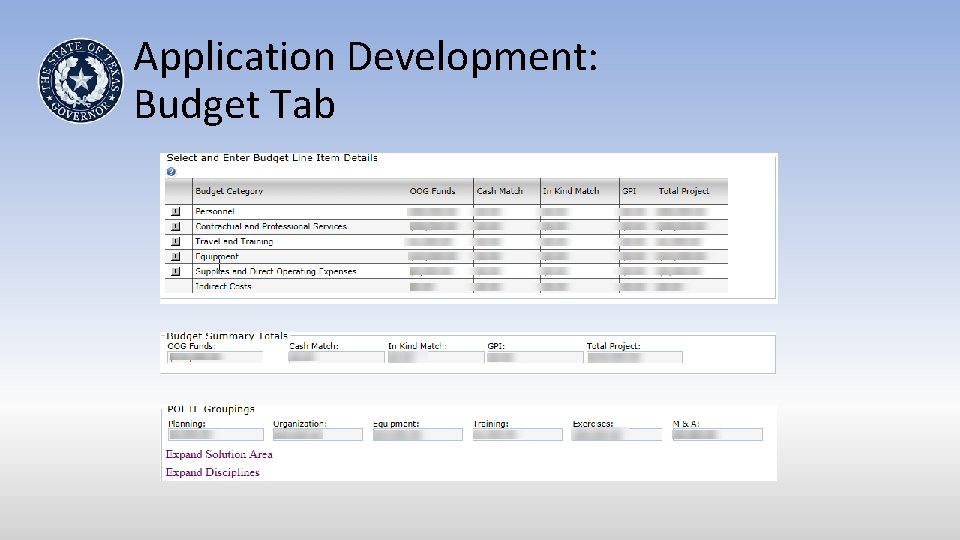Click the Cash Match summary total field
Viewport: 960px width, 540px height.
click(336, 358)
